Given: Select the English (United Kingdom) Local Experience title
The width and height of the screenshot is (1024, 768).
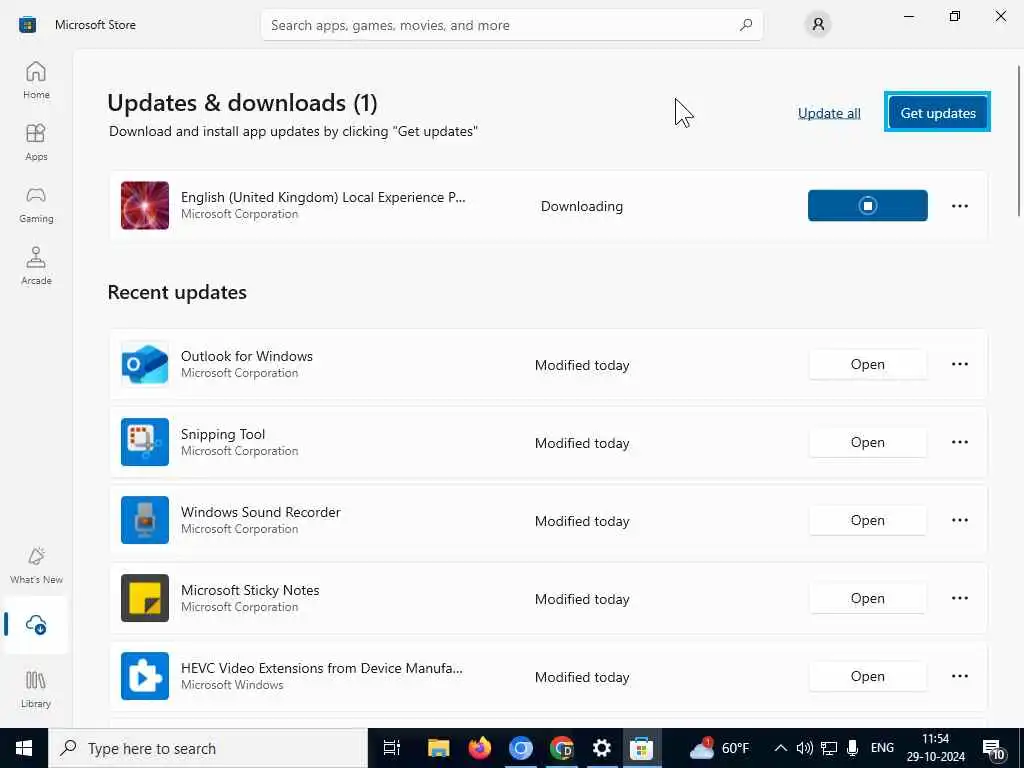Looking at the screenshot, I should (323, 197).
